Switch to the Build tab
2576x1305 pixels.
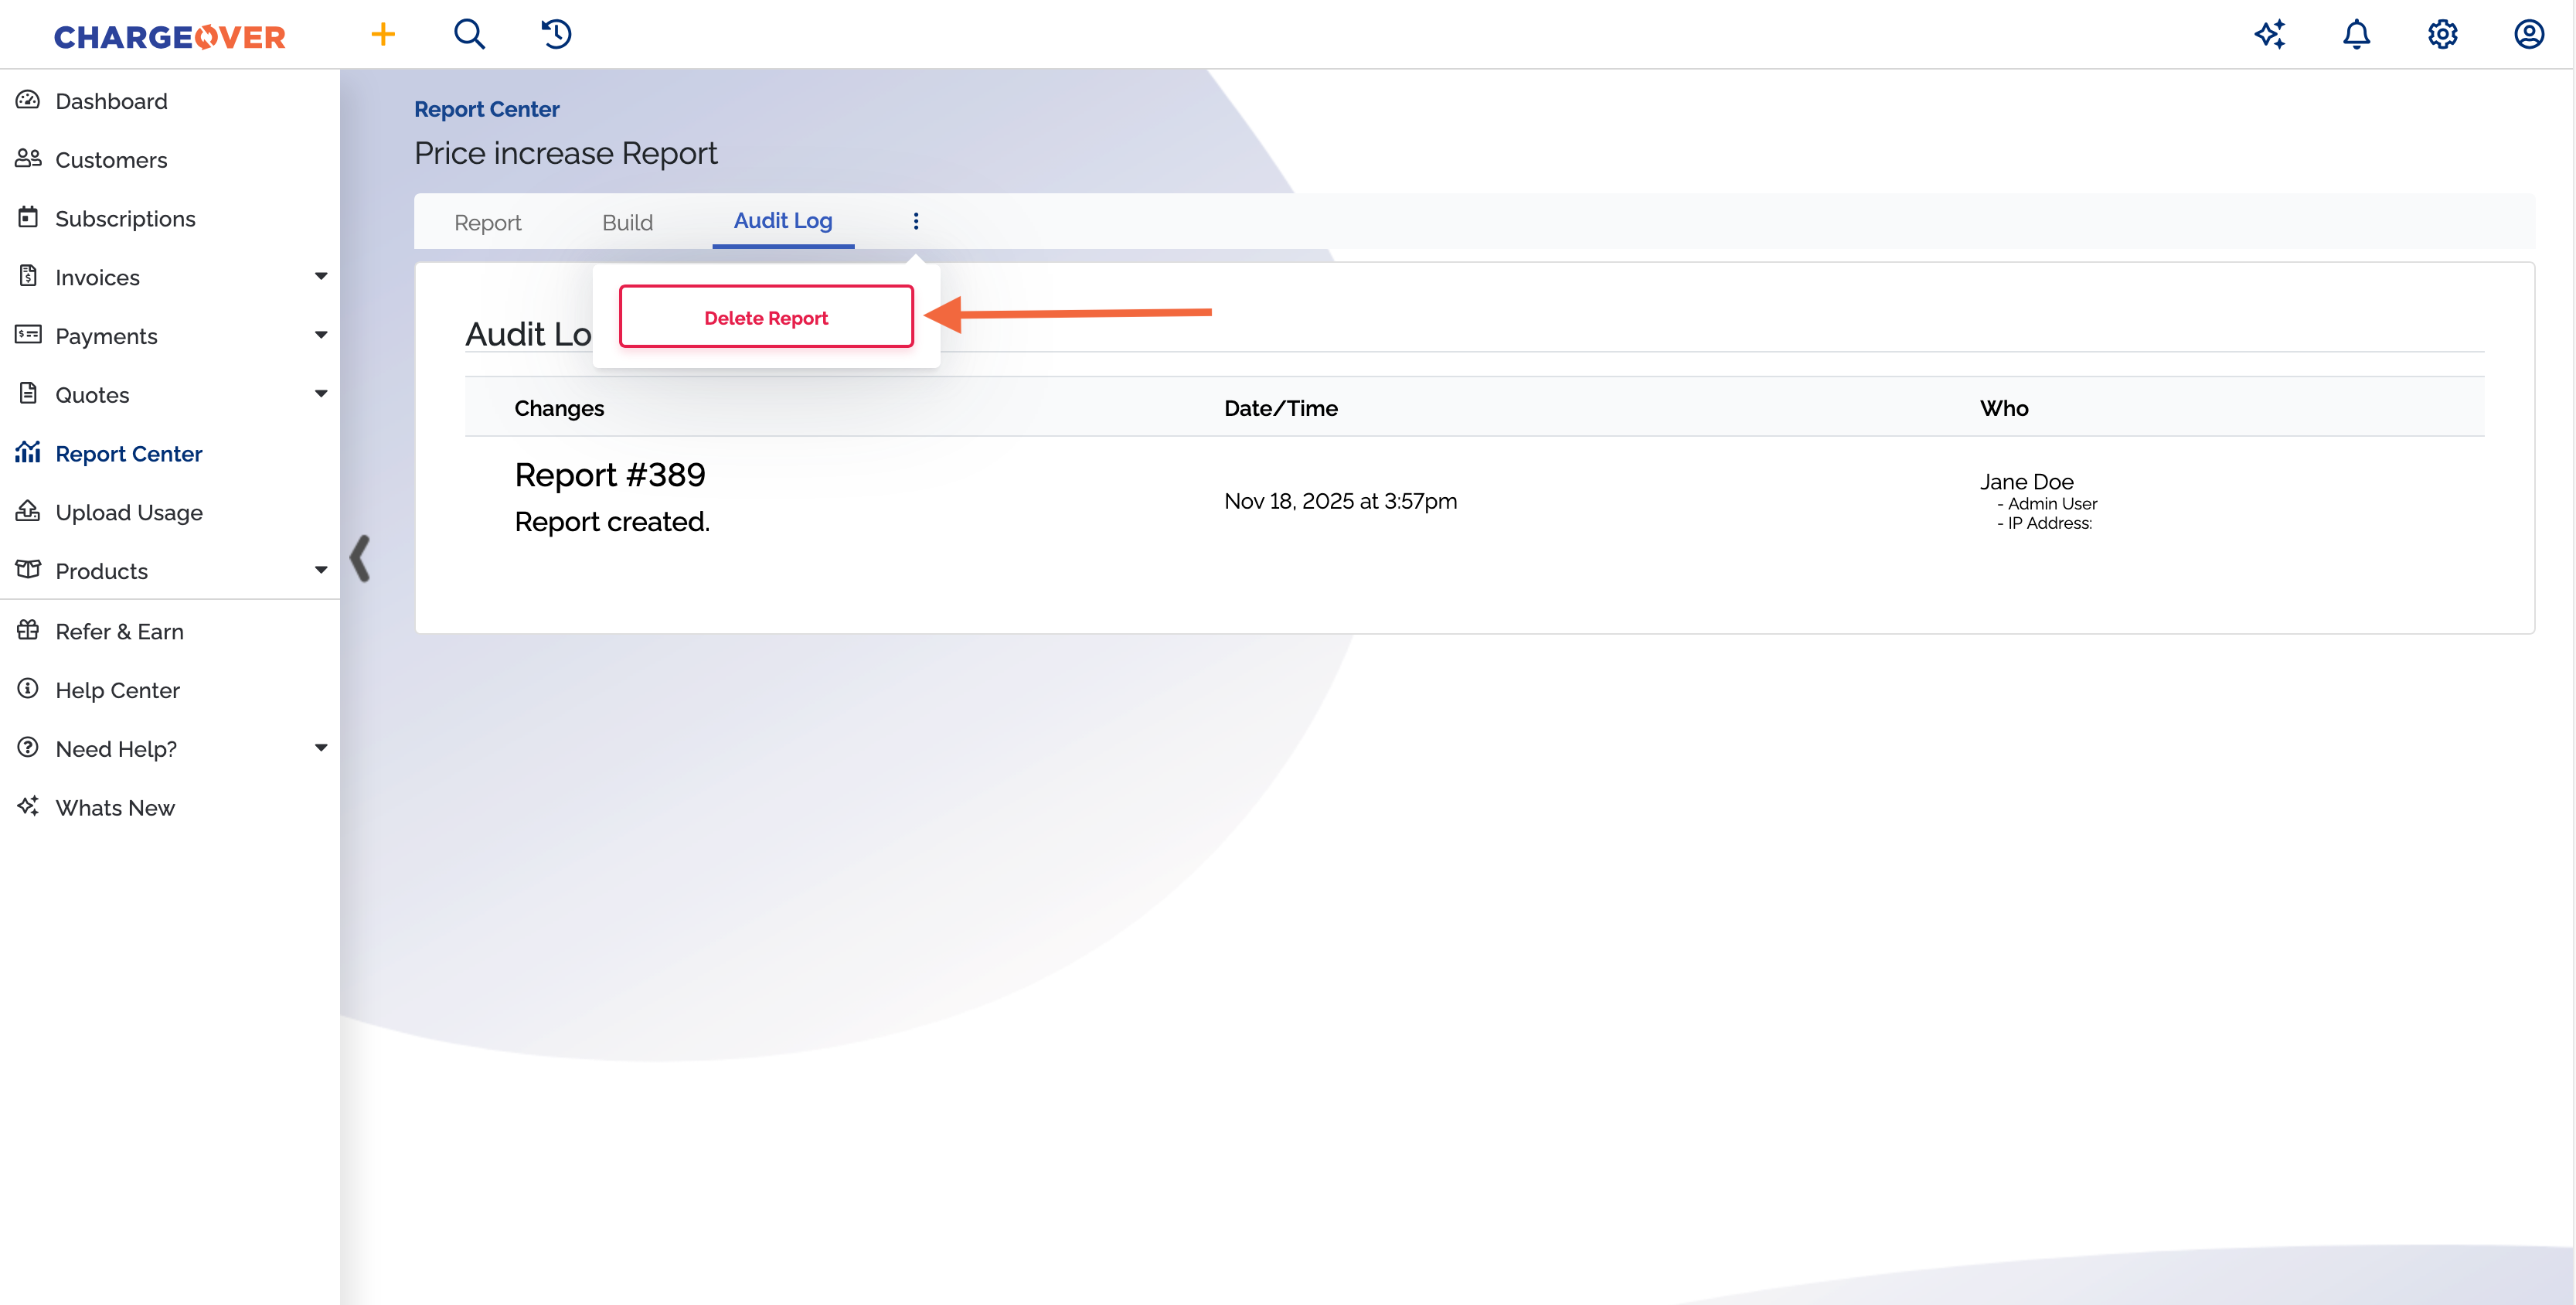tap(627, 222)
